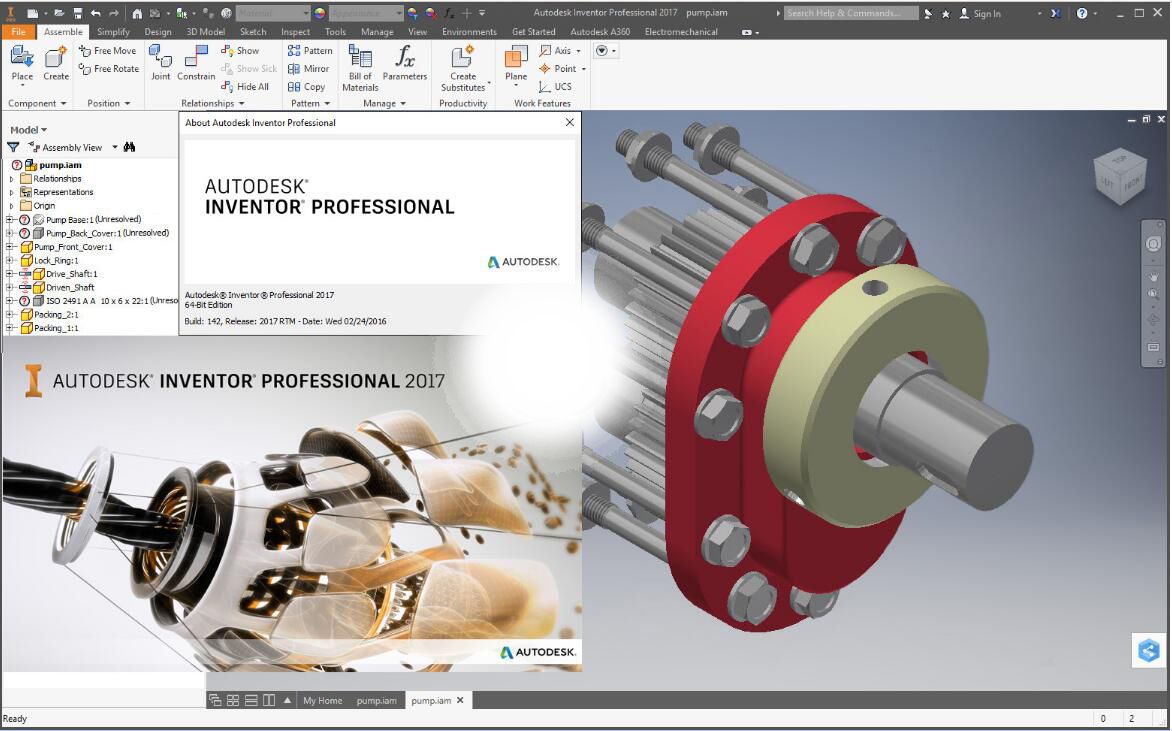
Task: Click Sign In
Action: point(980,13)
